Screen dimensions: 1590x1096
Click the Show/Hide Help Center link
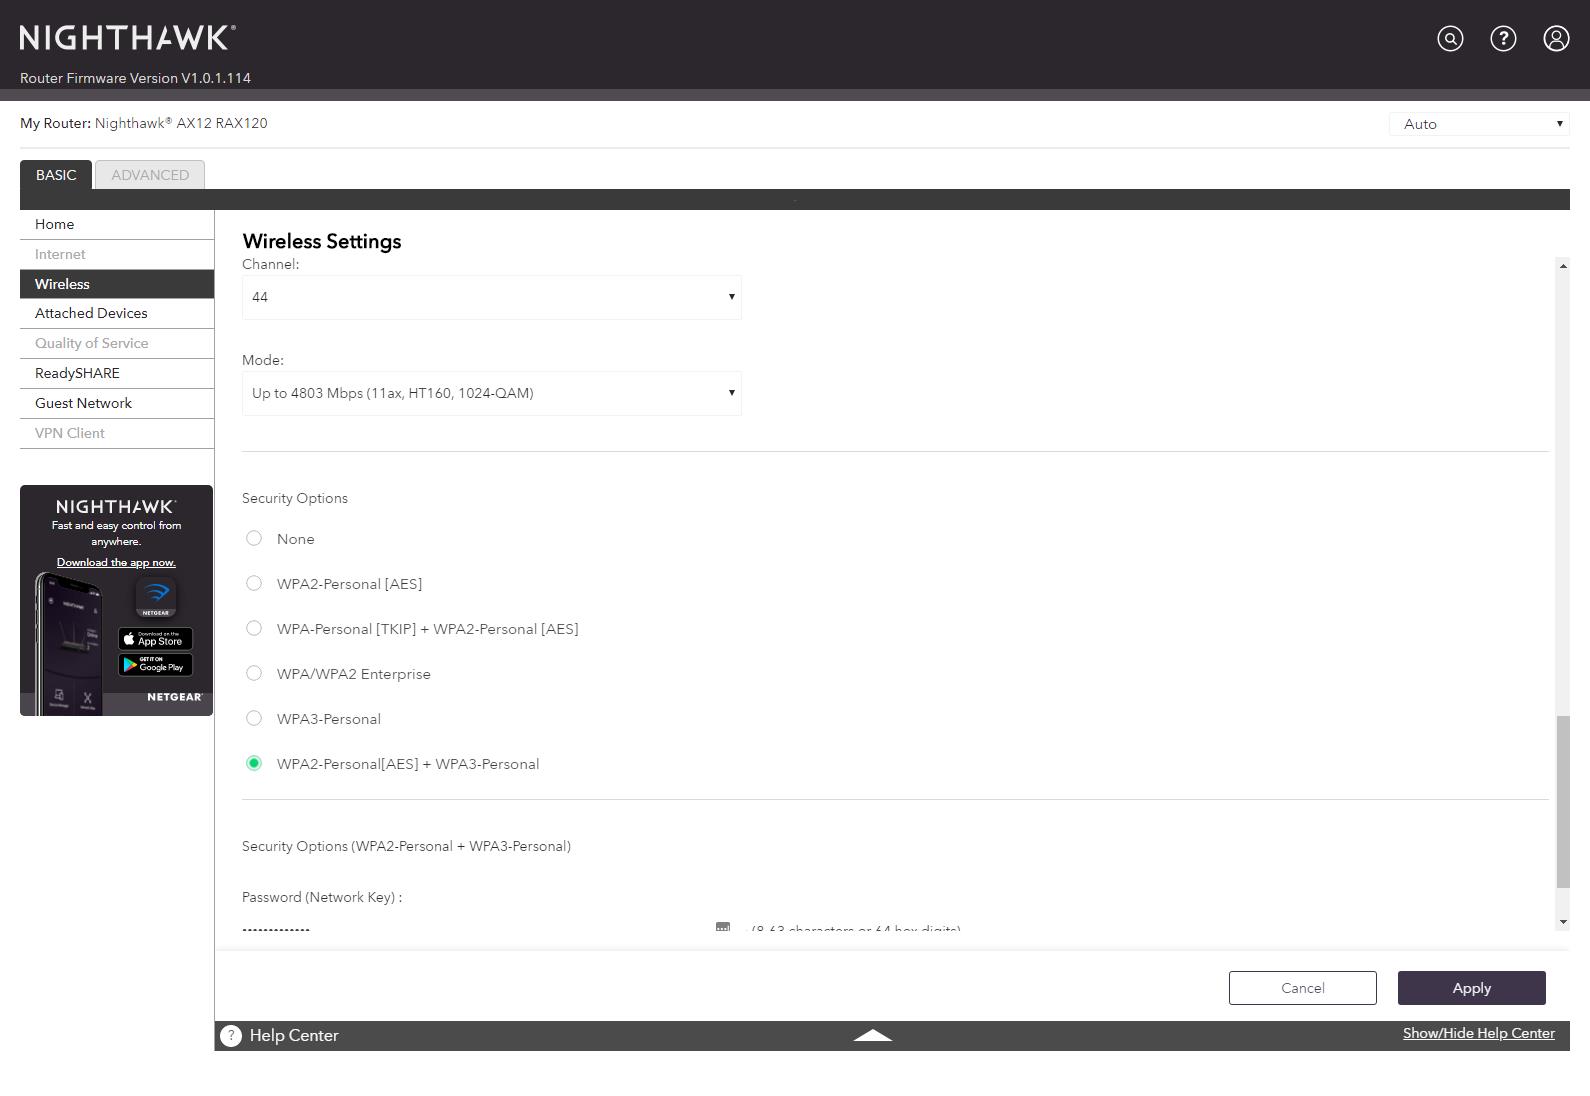click(x=1478, y=1034)
